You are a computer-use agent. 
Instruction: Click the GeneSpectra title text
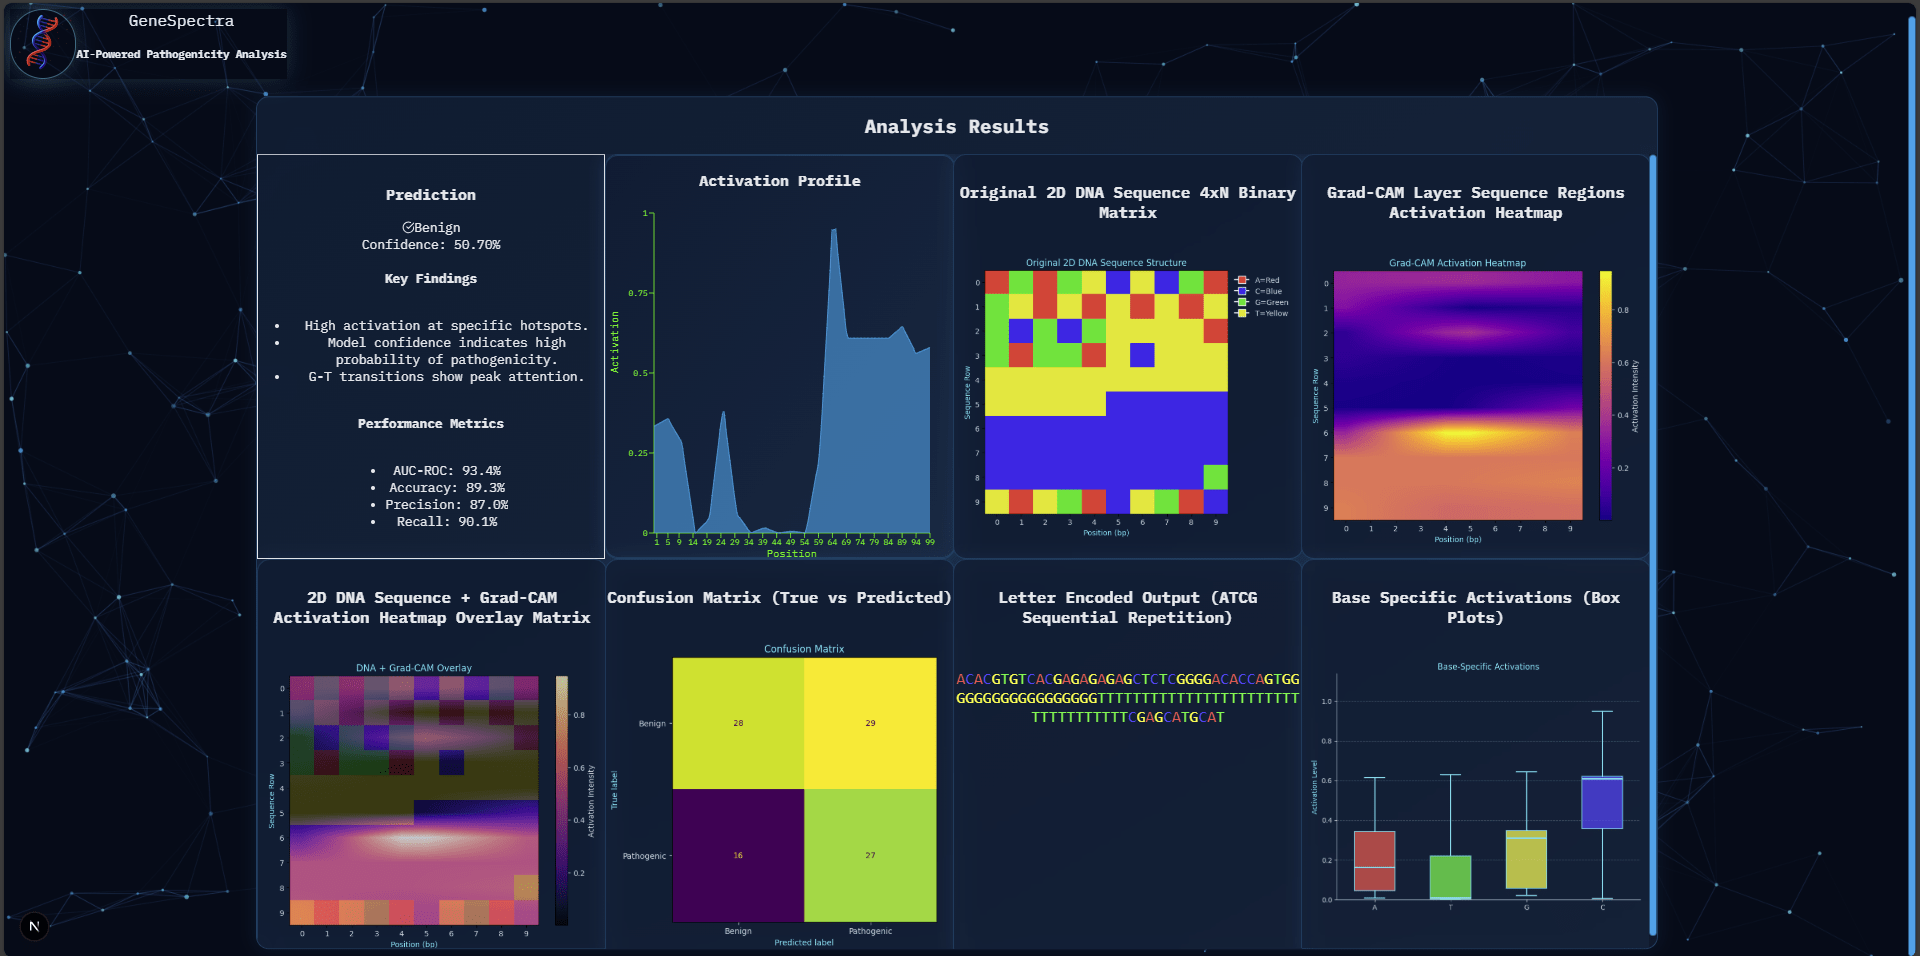point(181,21)
